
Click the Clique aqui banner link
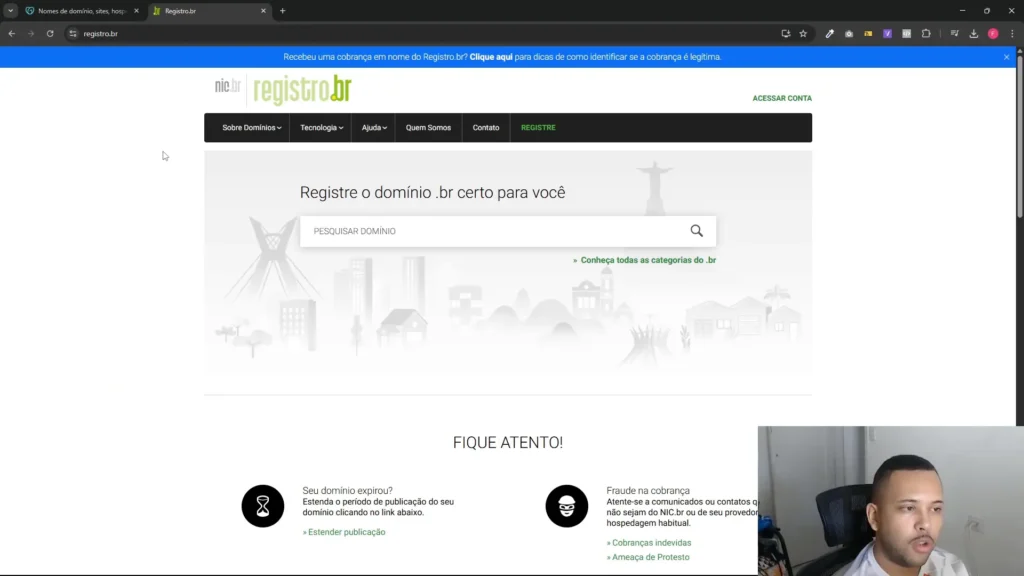click(491, 57)
